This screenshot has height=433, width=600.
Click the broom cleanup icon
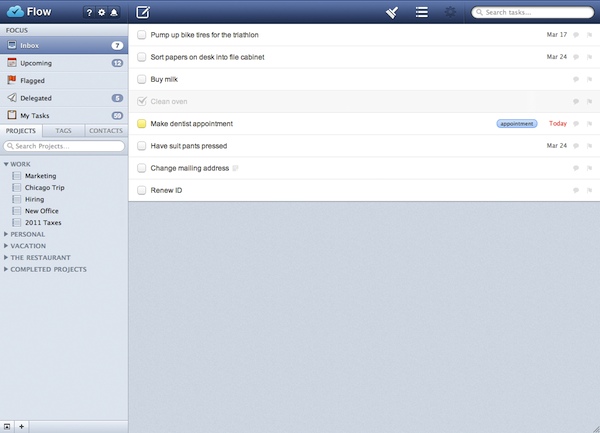point(392,12)
